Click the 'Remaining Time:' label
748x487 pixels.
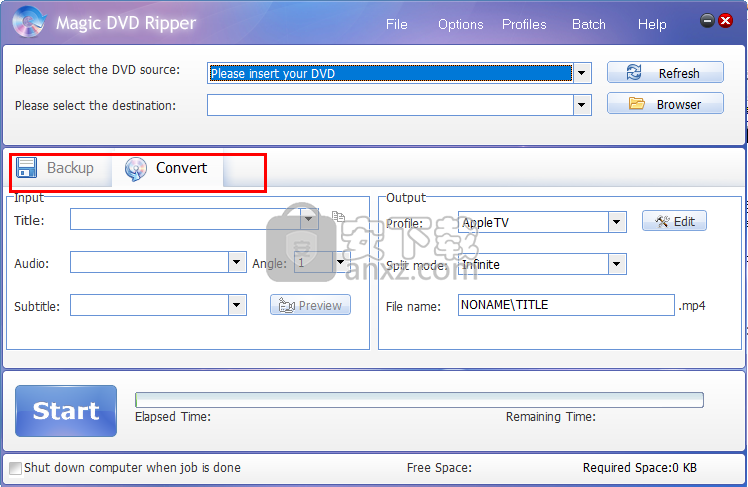coord(551,417)
